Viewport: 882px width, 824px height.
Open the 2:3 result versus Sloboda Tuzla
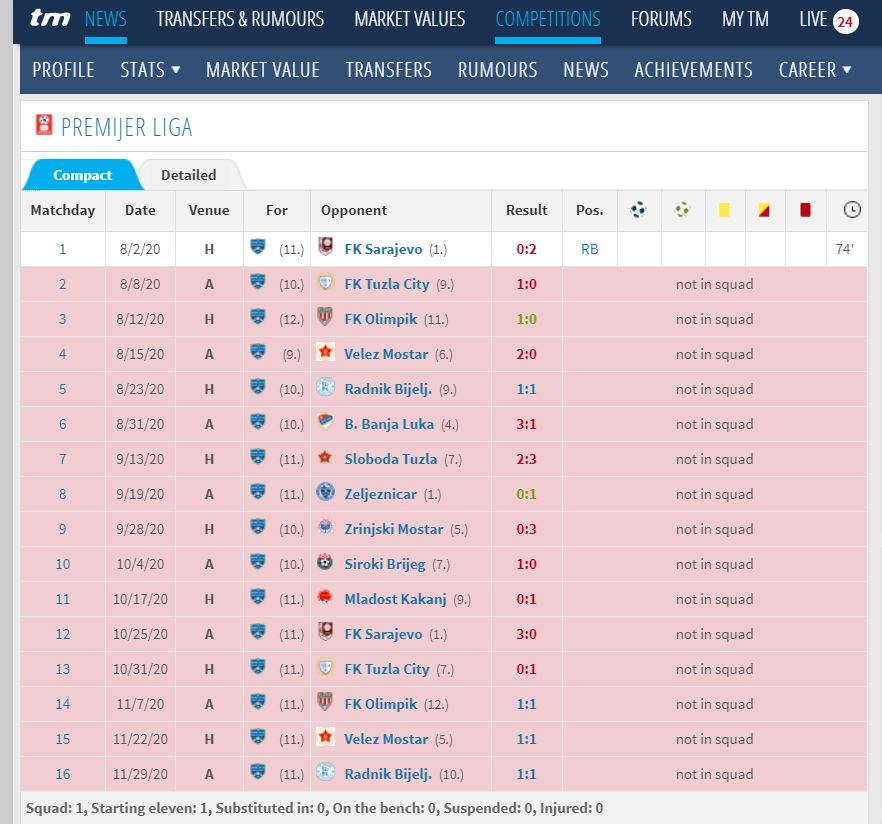pos(526,459)
